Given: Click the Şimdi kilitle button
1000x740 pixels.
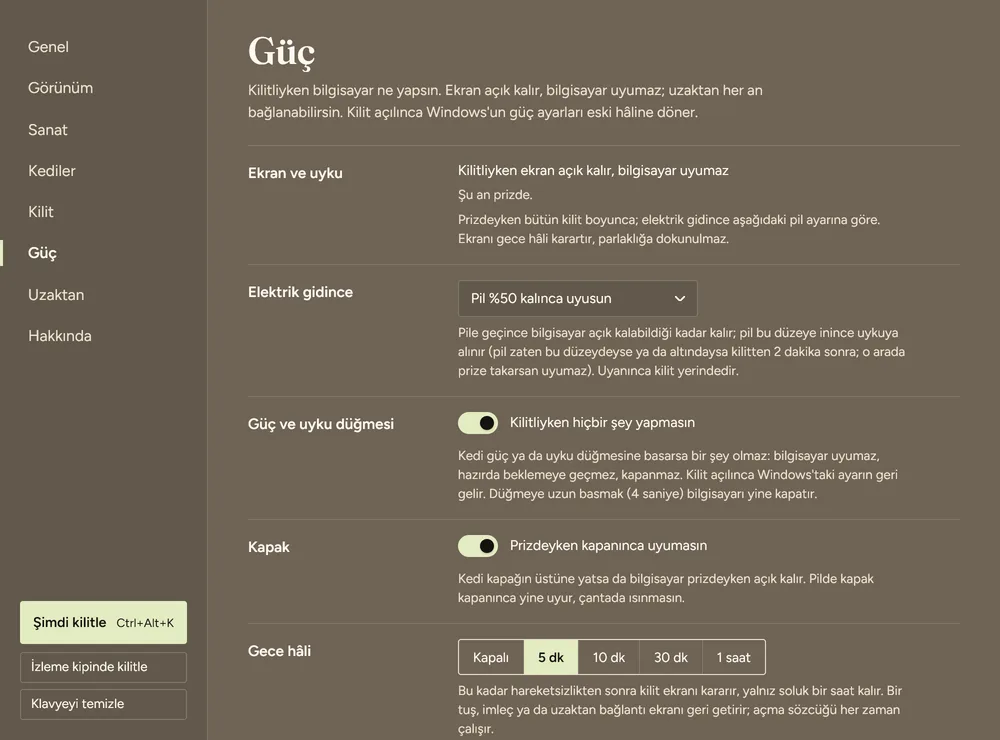Looking at the screenshot, I should 103,623.
